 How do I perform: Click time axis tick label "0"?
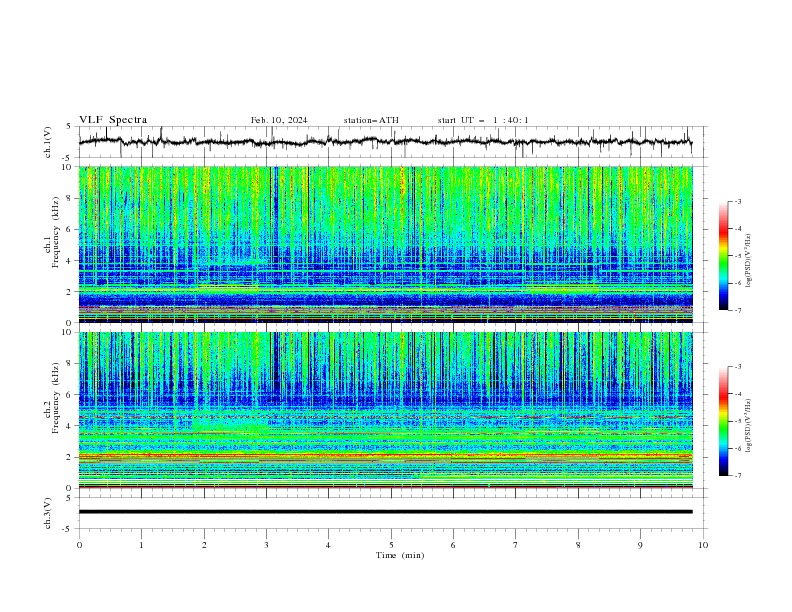[x=79, y=545]
